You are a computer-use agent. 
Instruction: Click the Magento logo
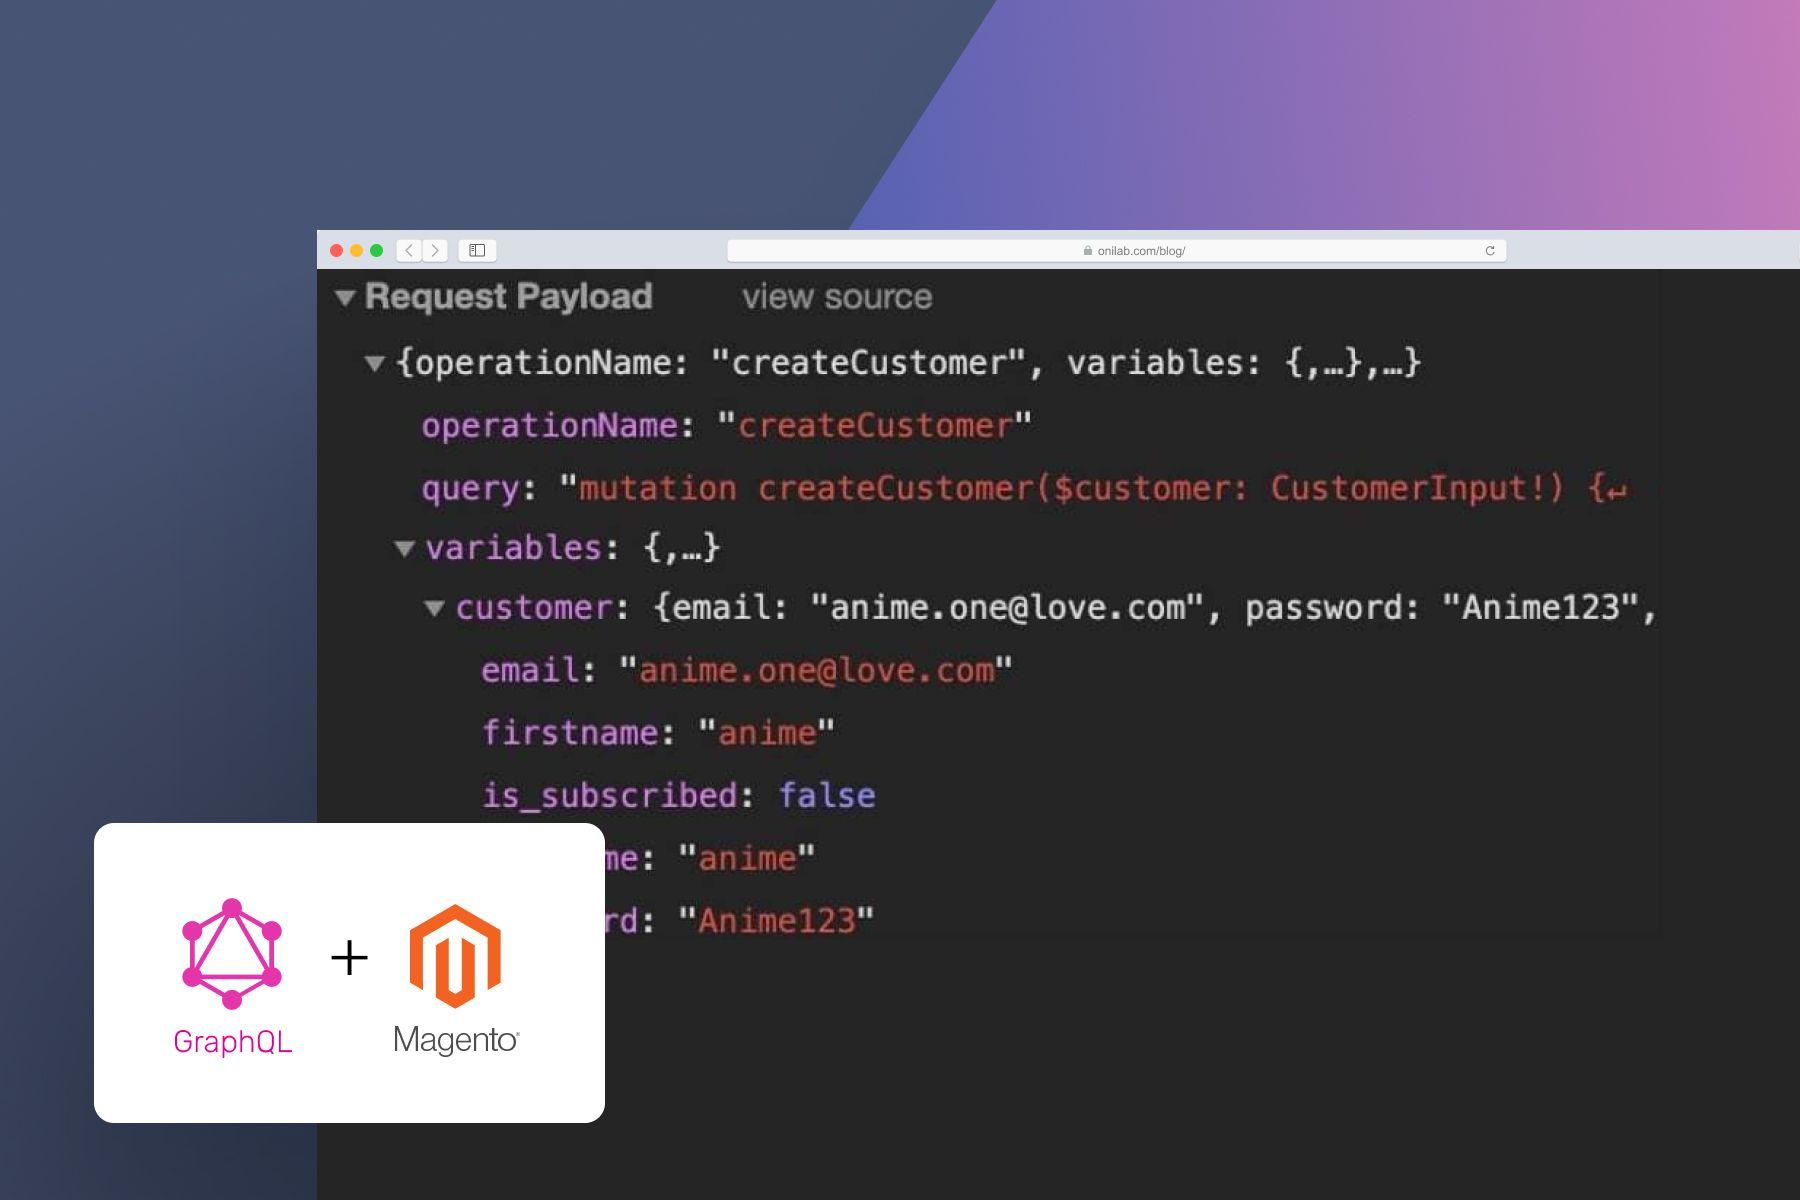455,956
